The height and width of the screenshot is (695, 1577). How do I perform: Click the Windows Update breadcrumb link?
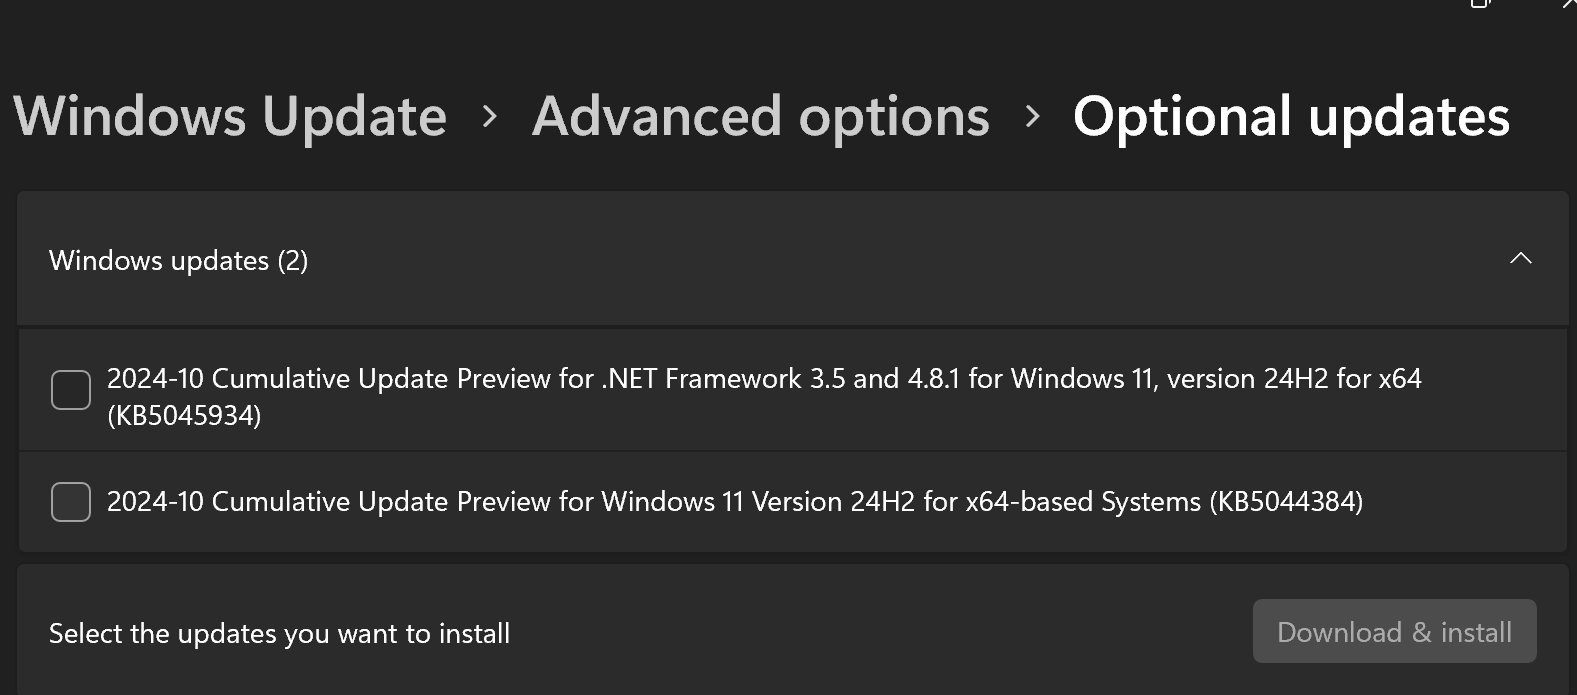coord(230,117)
